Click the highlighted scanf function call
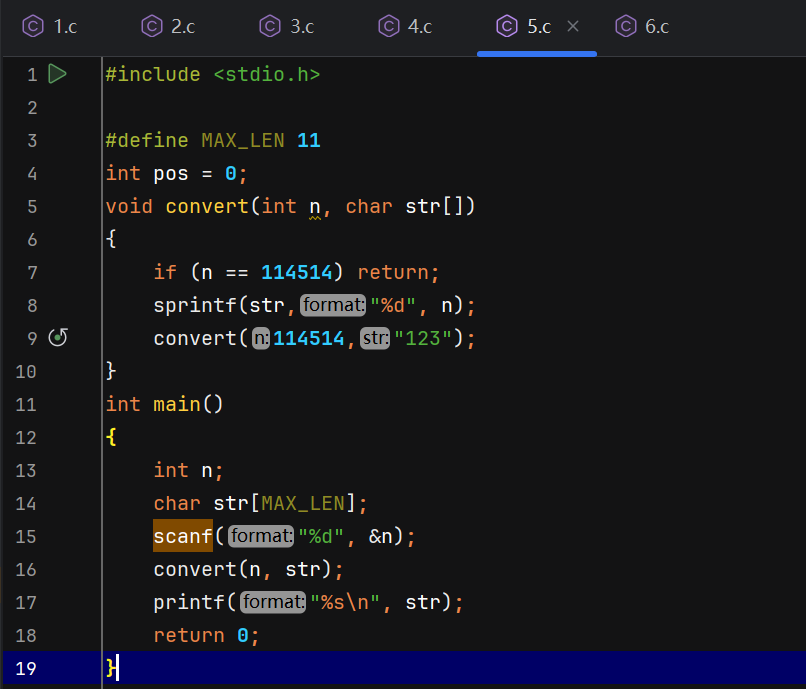The height and width of the screenshot is (689, 806). pos(183,537)
